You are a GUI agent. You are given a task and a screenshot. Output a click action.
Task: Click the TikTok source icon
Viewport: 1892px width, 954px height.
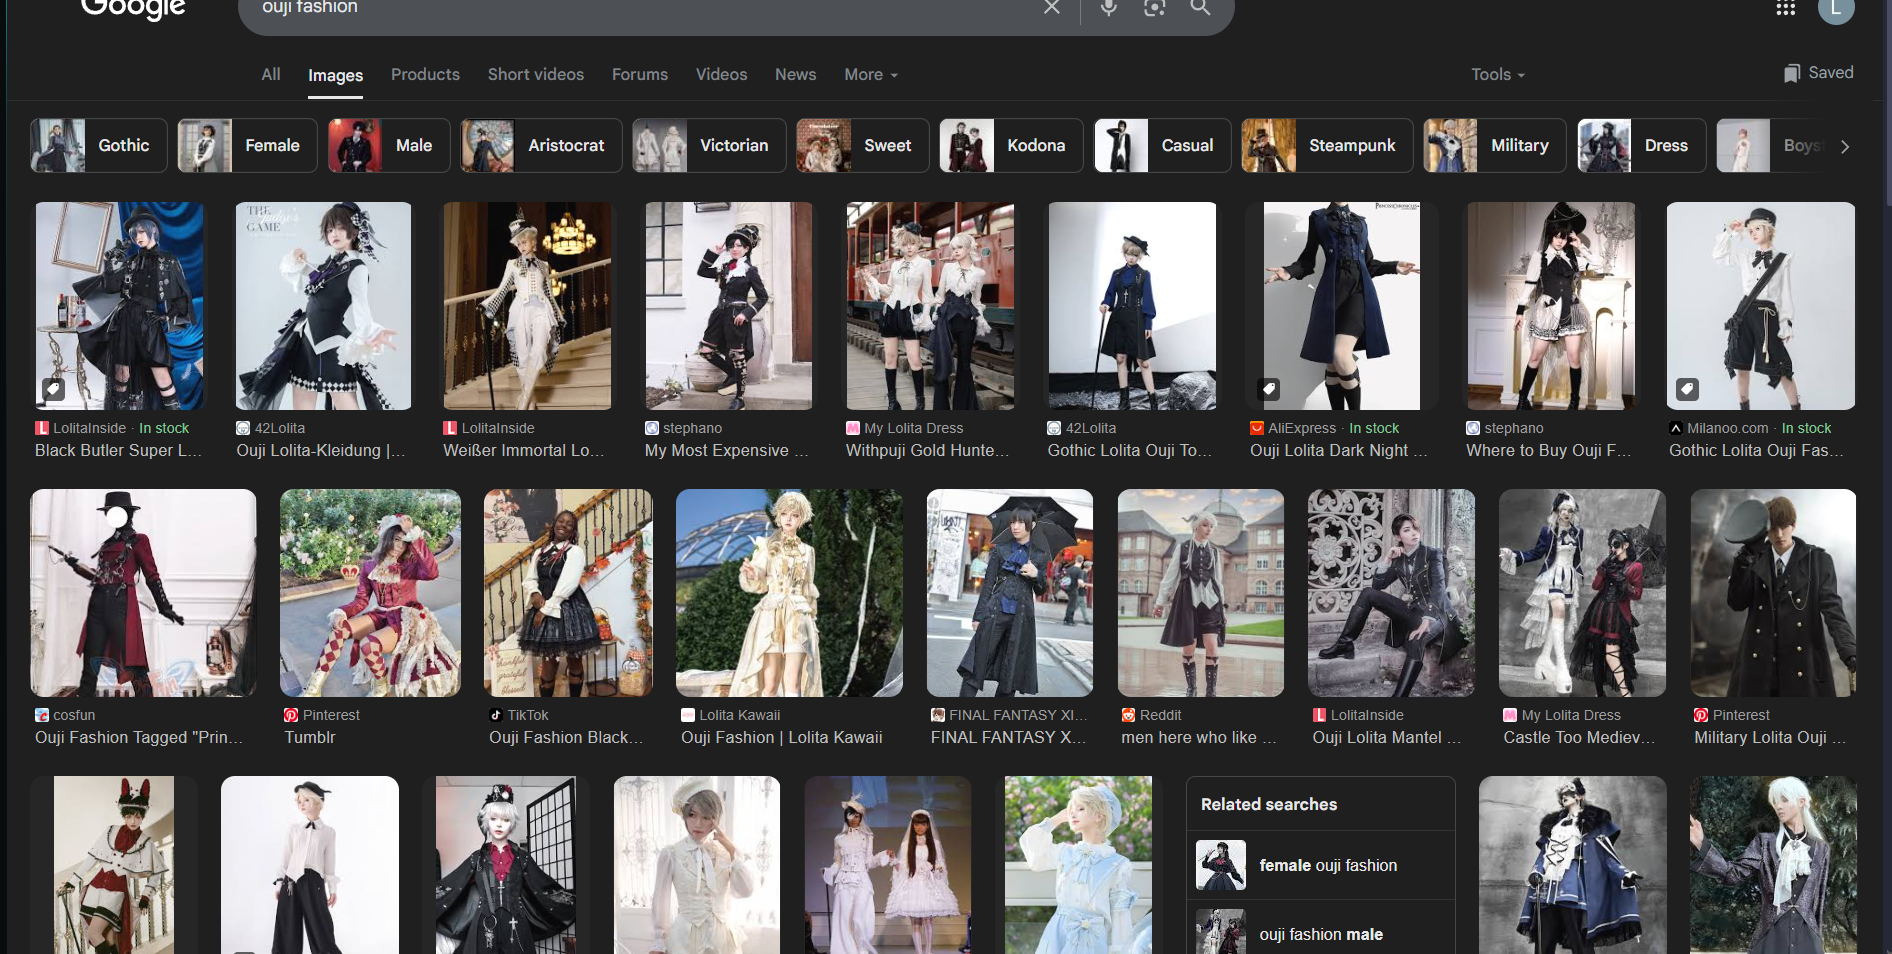[495, 715]
